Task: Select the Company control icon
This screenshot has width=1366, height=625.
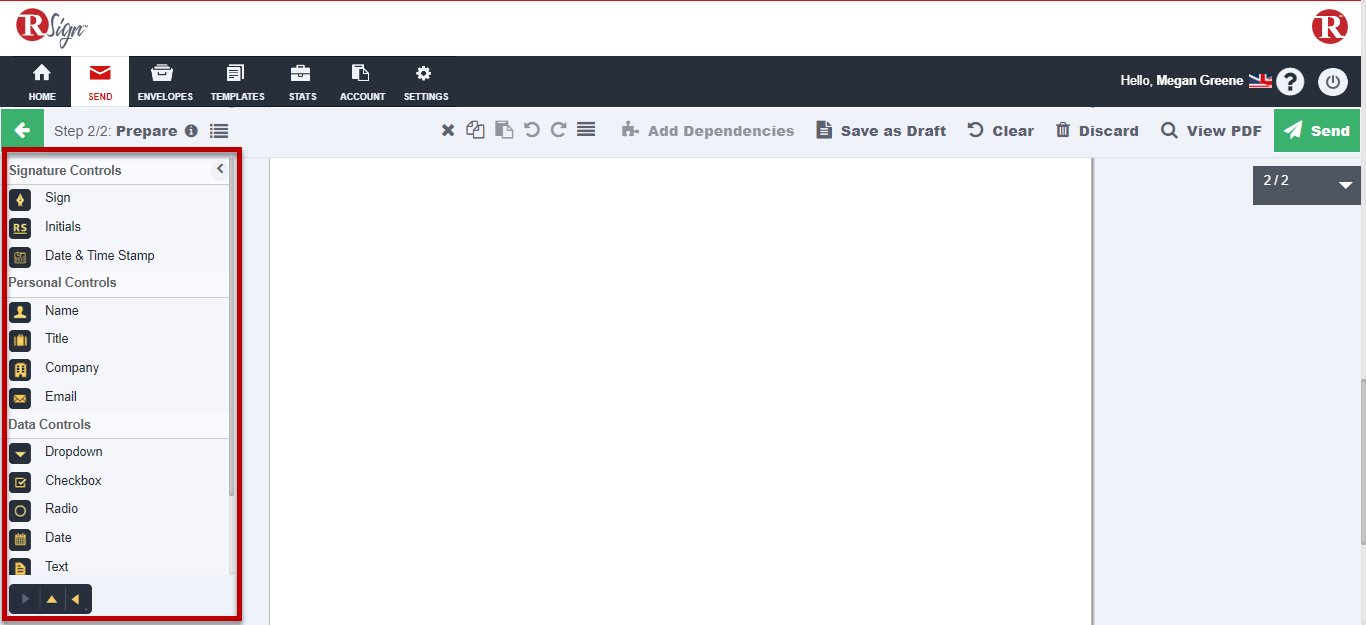Action: coord(20,369)
